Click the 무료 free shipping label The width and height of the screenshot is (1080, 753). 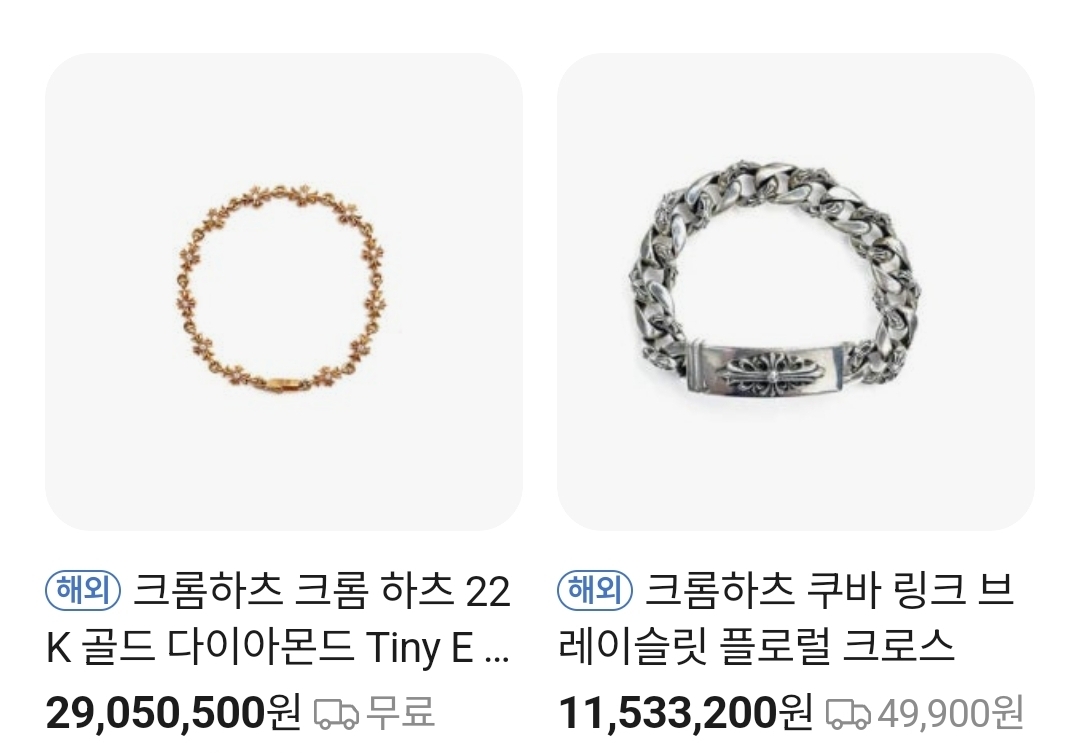pyautogui.click(x=401, y=712)
